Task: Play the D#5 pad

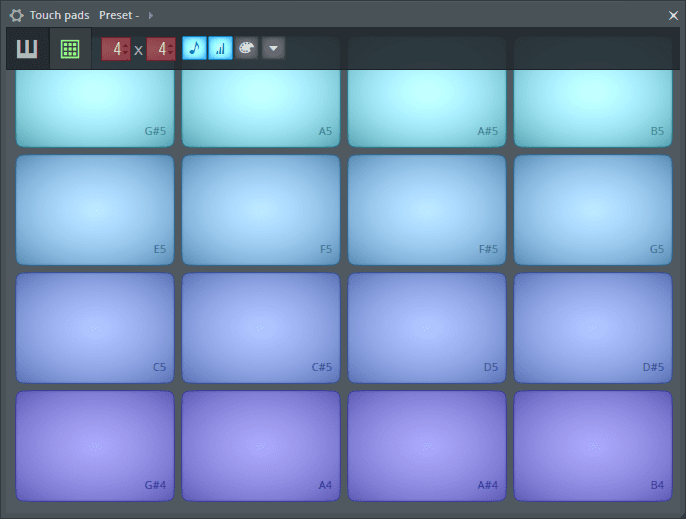Action: click(592, 328)
